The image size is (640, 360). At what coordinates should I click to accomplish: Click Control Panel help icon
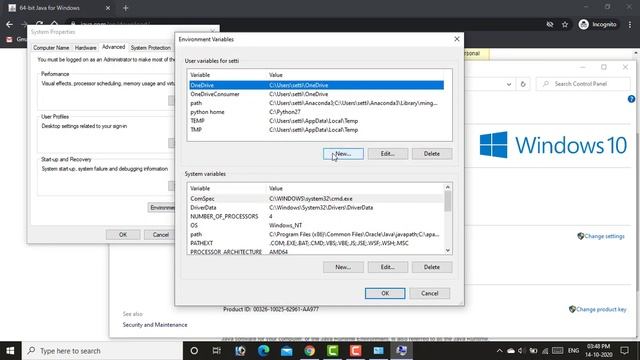point(631,99)
